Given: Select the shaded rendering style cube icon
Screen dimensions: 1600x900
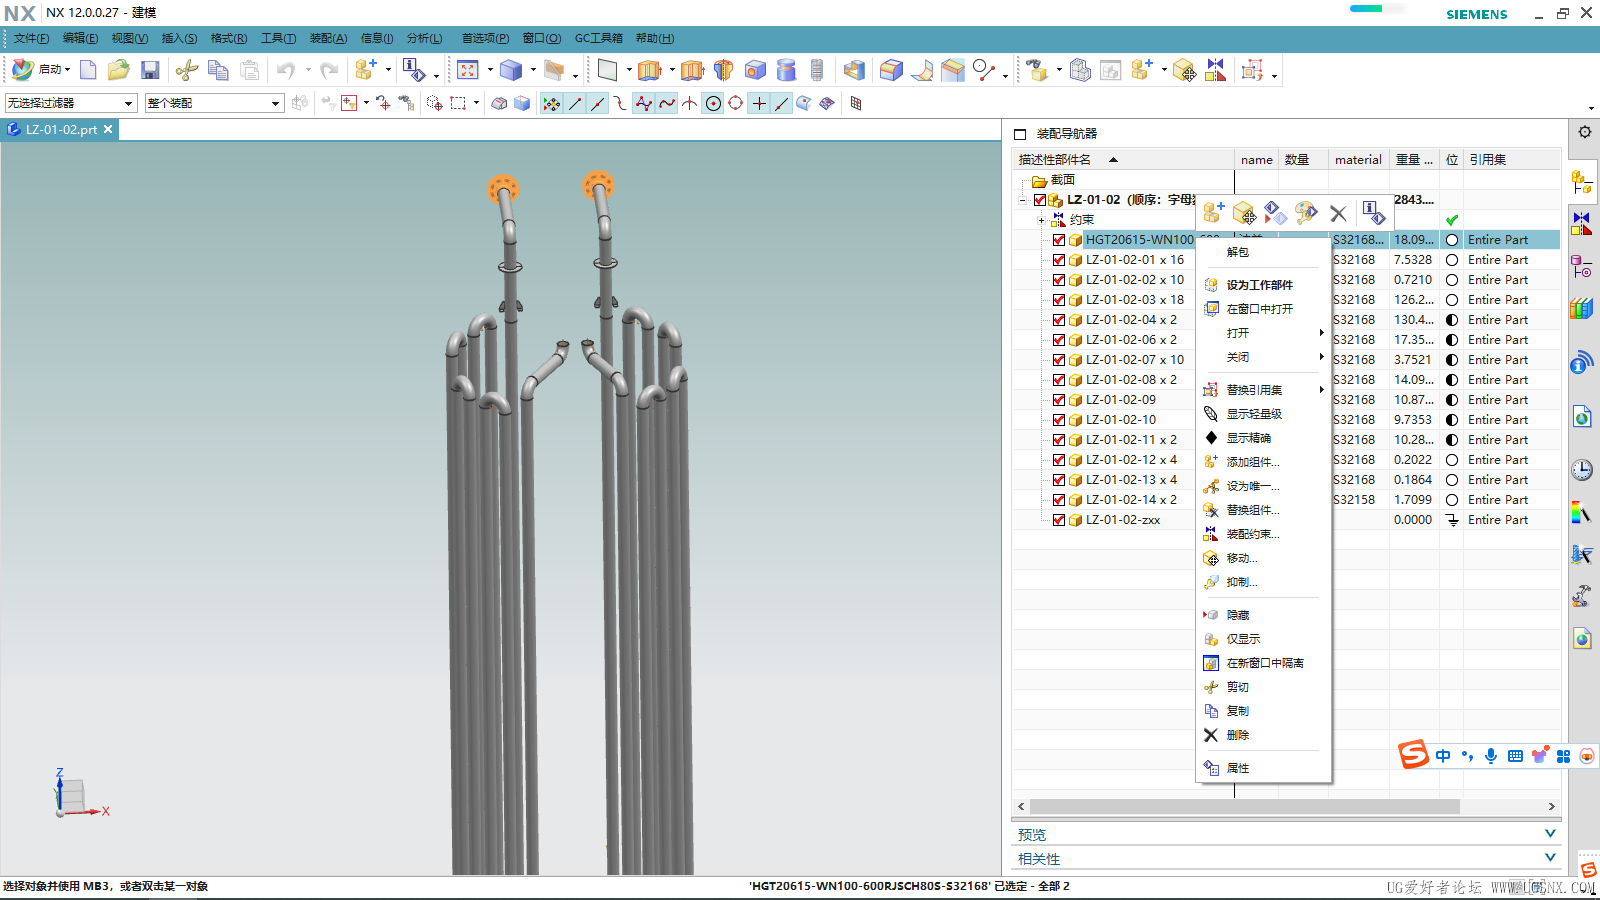Looking at the screenshot, I should [511, 70].
